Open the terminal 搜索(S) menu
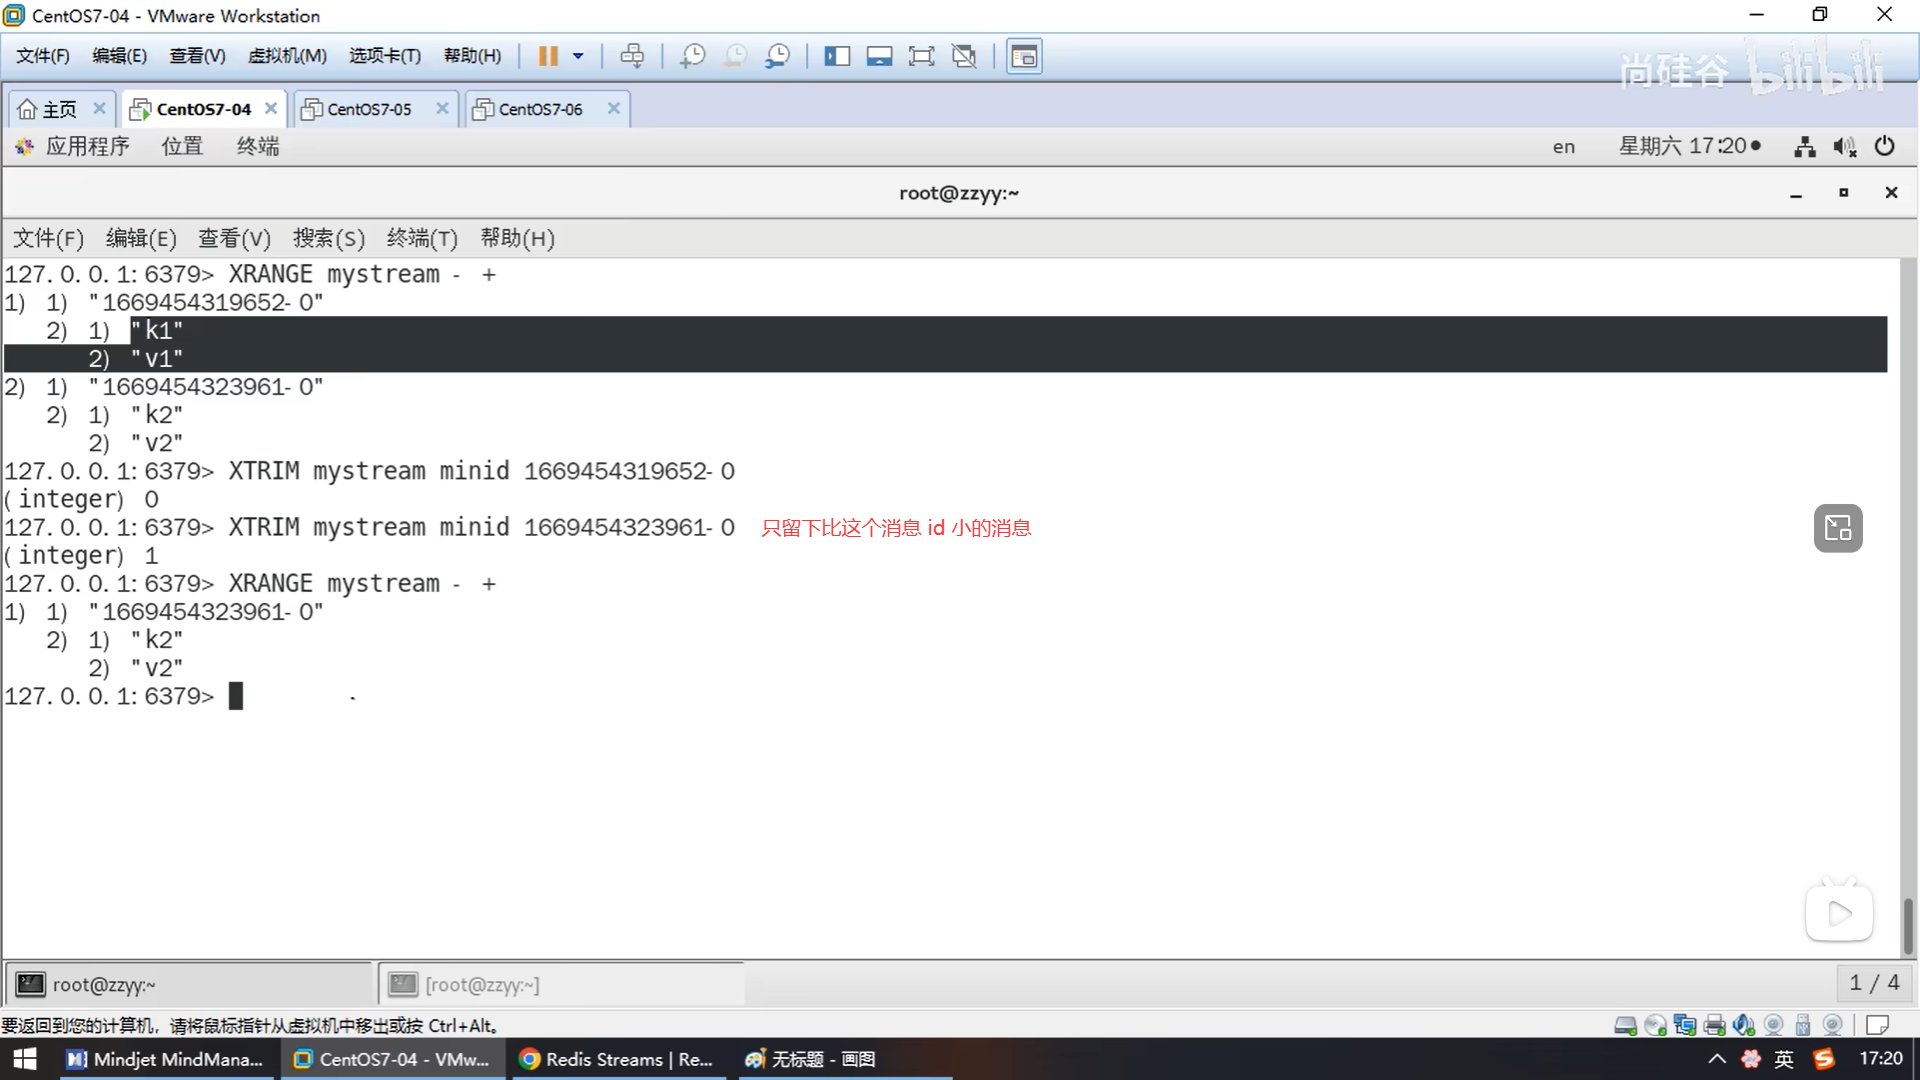The width and height of the screenshot is (1920, 1080). point(328,238)
